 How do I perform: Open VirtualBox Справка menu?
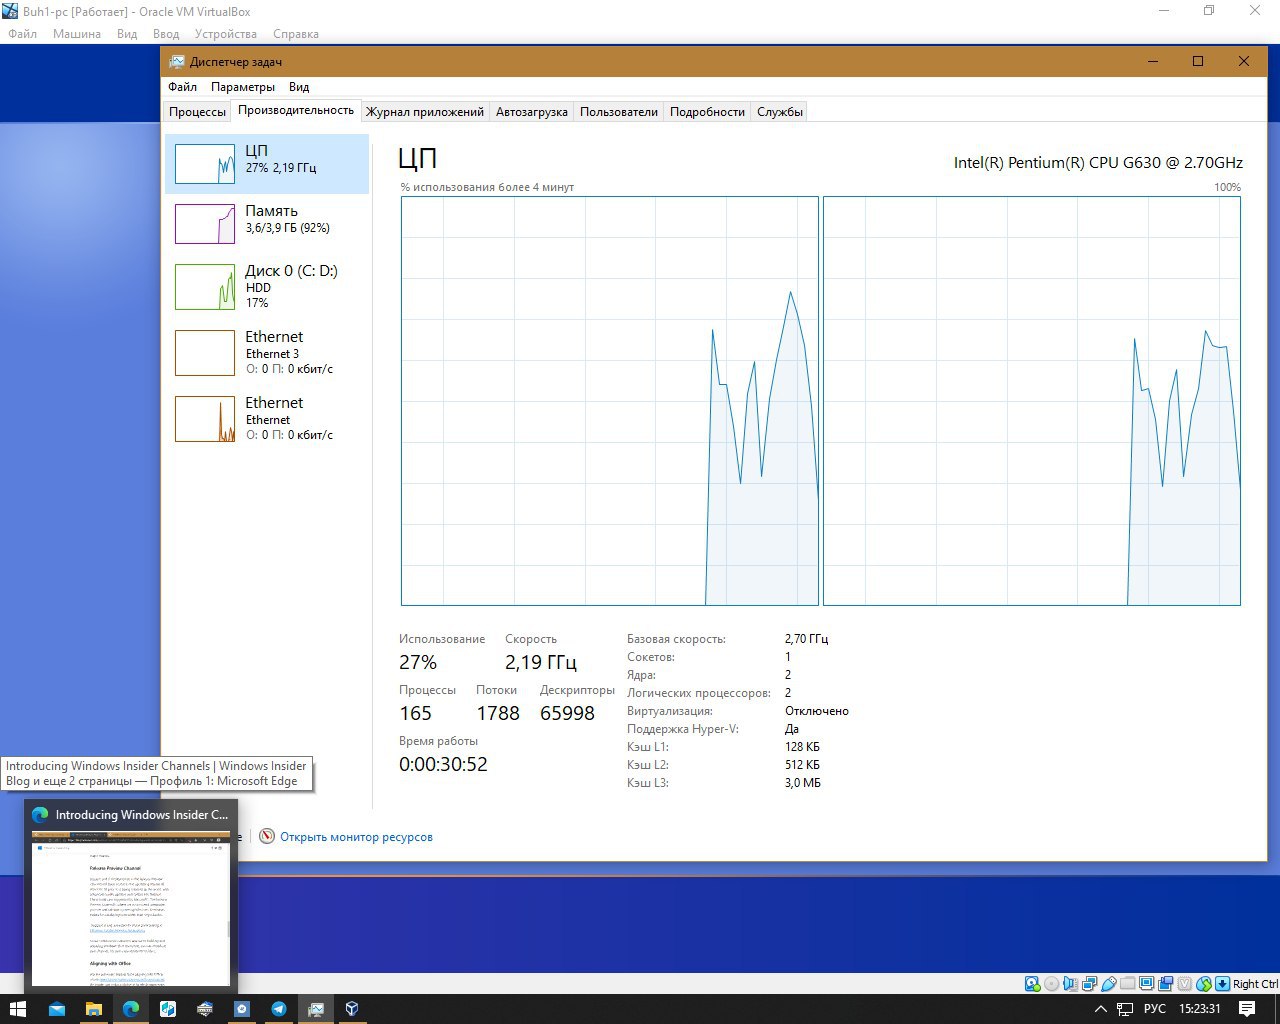[296, 34]
